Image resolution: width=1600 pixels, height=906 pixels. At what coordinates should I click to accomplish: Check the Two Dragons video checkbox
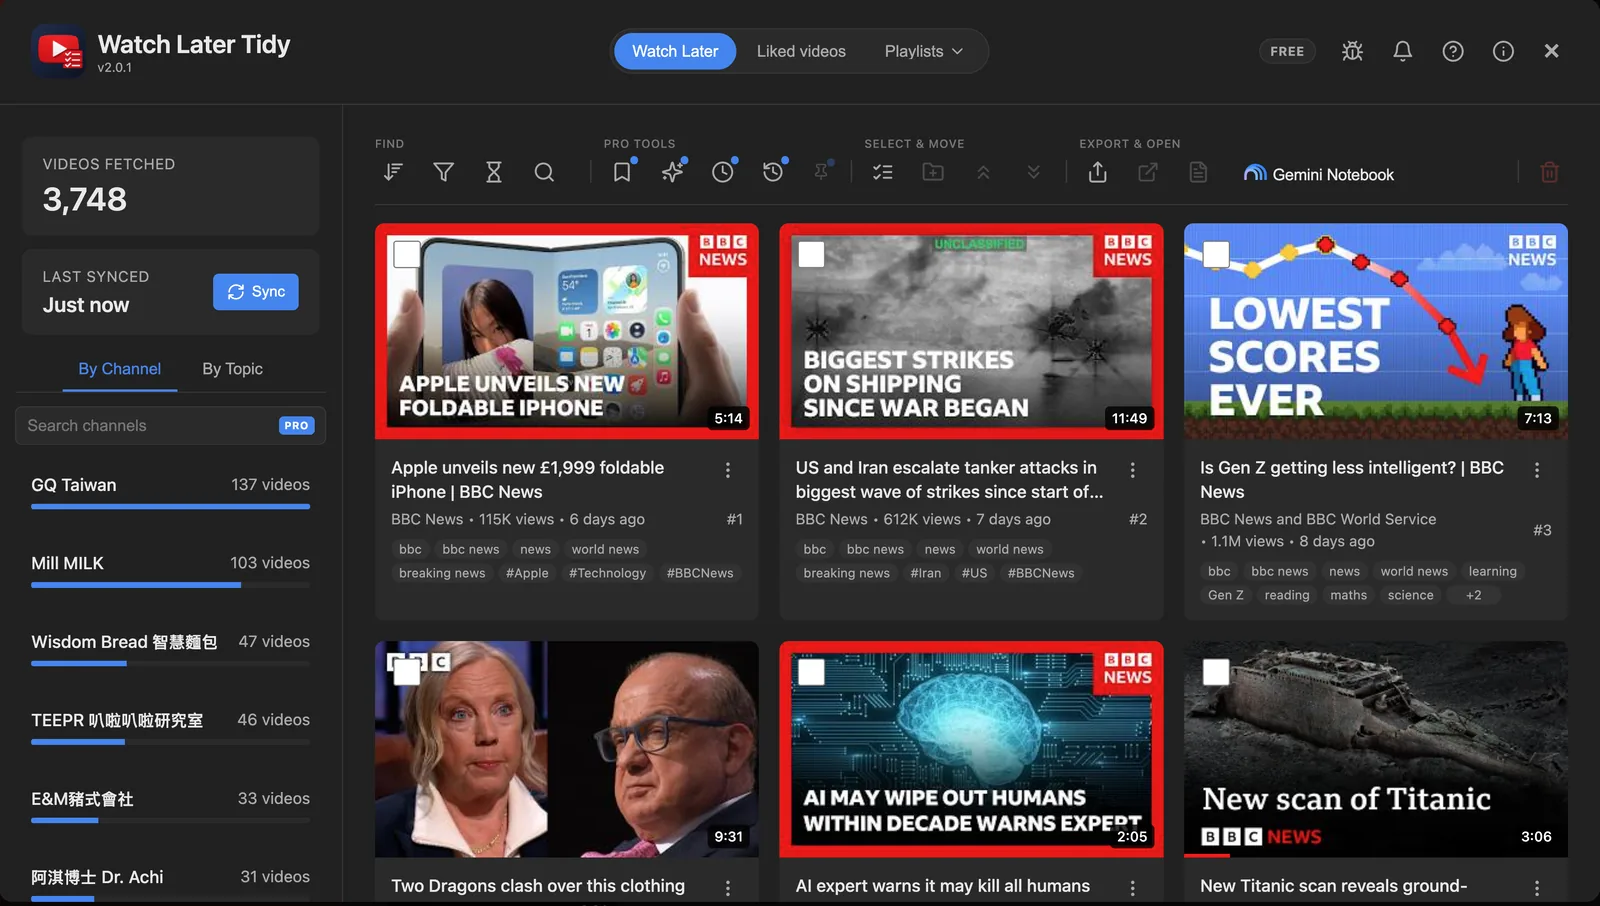tap(407, 672)
